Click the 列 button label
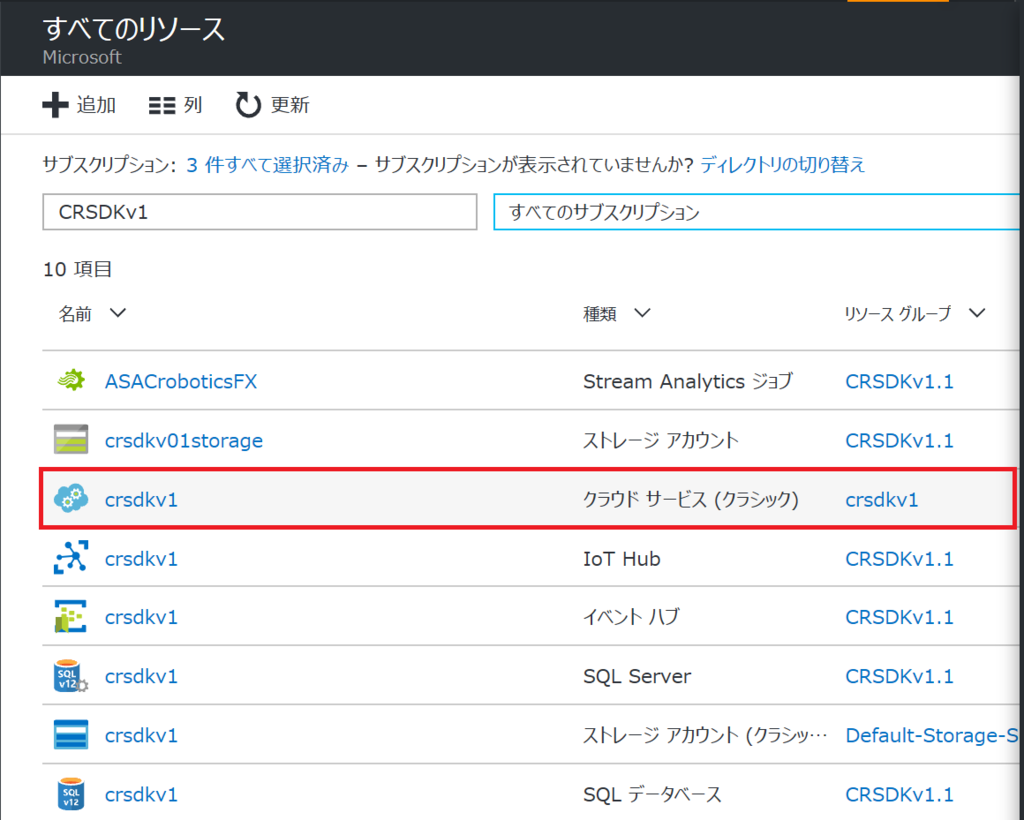 point(193,105)
